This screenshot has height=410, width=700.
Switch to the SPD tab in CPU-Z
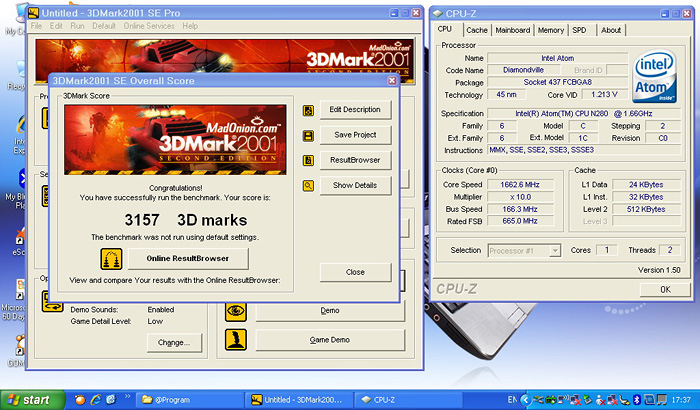pos(579,30)
